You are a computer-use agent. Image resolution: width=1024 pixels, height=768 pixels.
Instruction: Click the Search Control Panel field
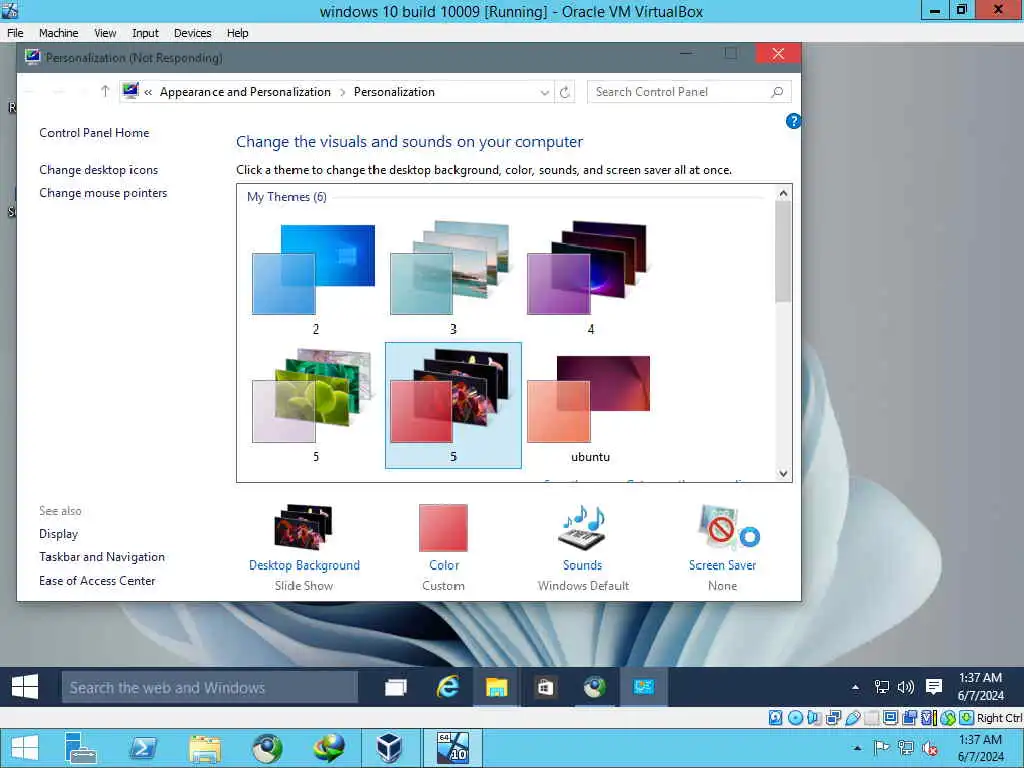coord(689,92)
